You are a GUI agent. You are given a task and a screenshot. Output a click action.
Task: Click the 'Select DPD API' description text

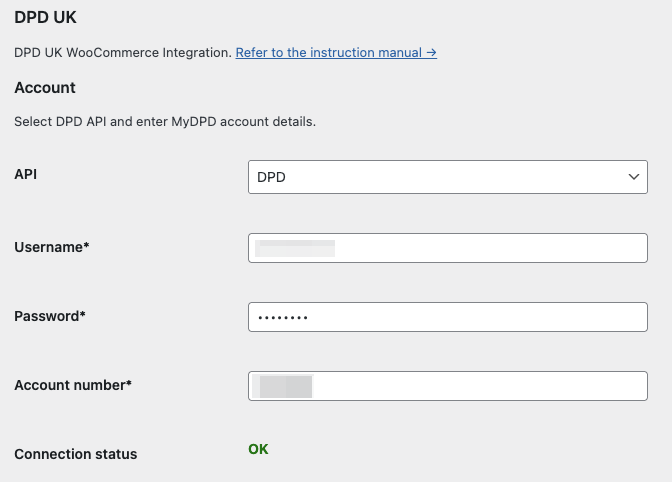coord(165,122)
